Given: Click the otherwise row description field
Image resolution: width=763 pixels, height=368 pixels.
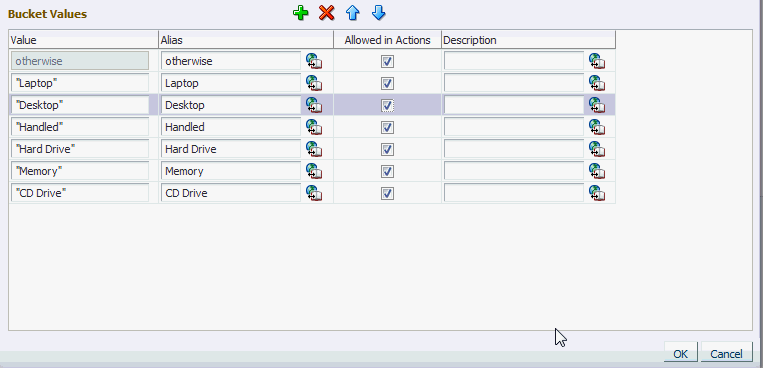Looking at the screenshot, I should pyautogui.click(x=514, y=61).
